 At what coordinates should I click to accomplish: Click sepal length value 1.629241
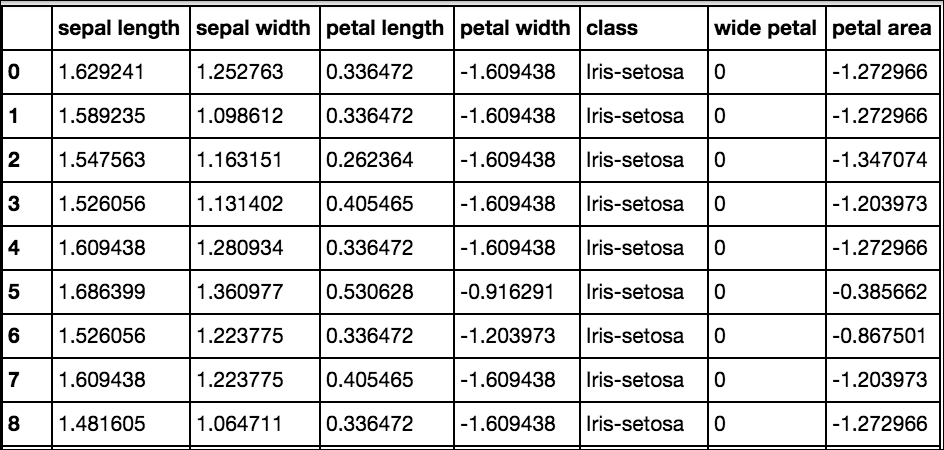coord(102,72)
